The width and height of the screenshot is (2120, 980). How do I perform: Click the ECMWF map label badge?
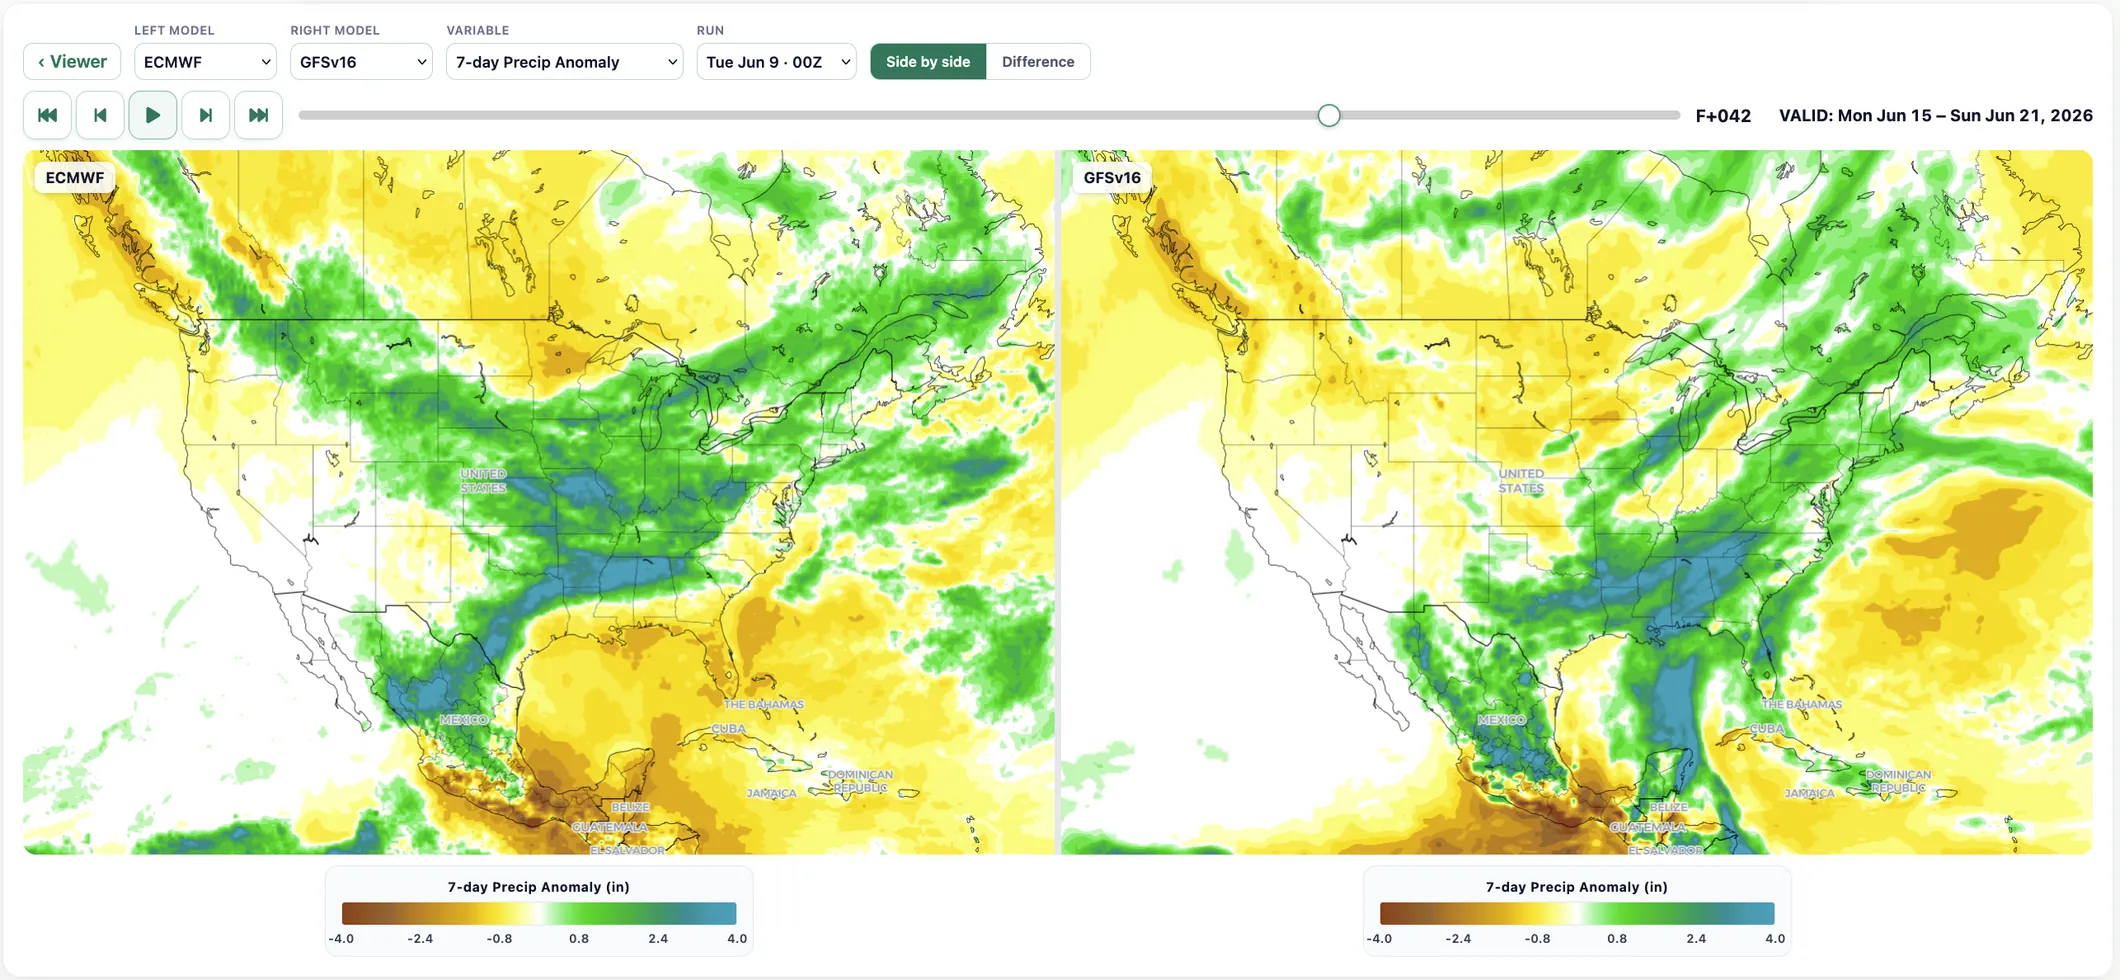[75, 177]
